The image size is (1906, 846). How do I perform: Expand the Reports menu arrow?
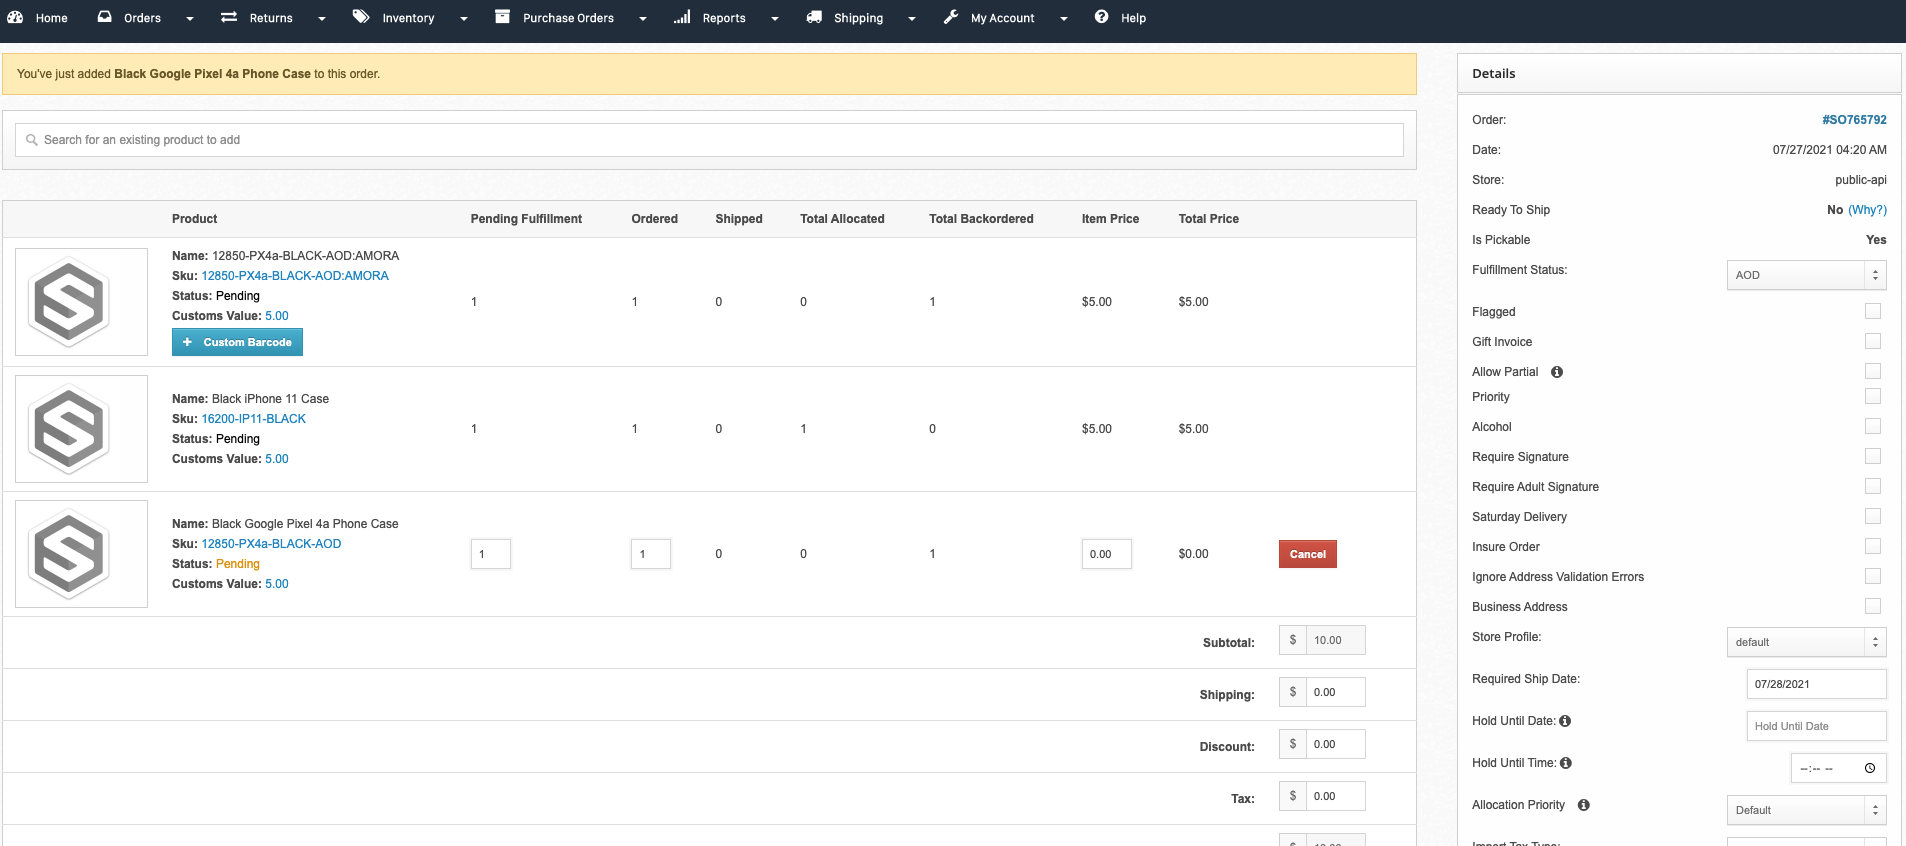click(775, 19)
